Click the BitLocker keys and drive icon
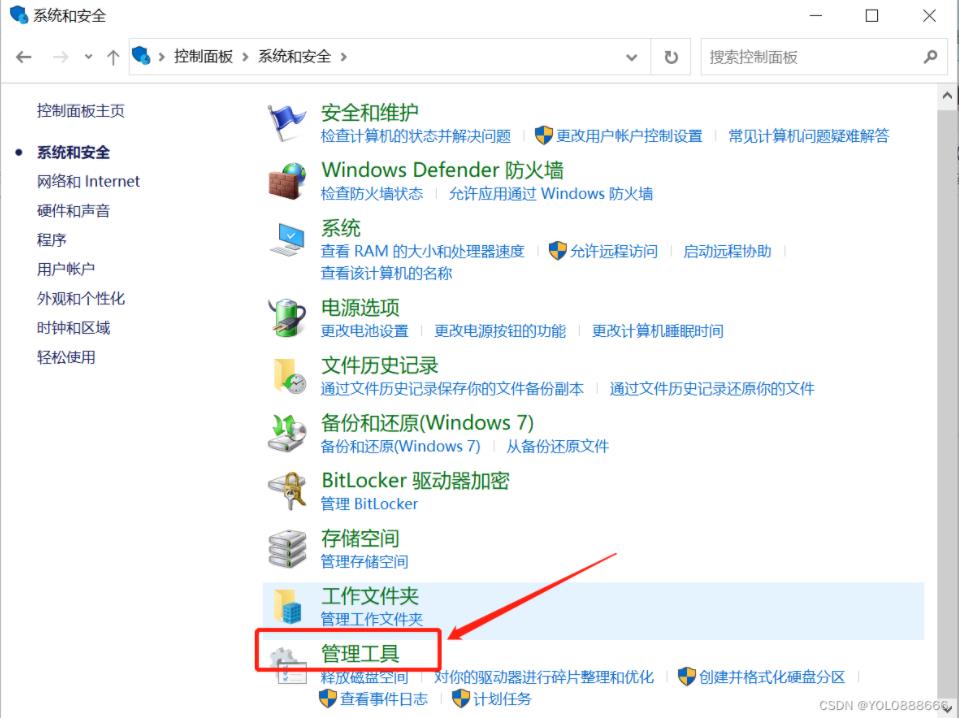 287,491
